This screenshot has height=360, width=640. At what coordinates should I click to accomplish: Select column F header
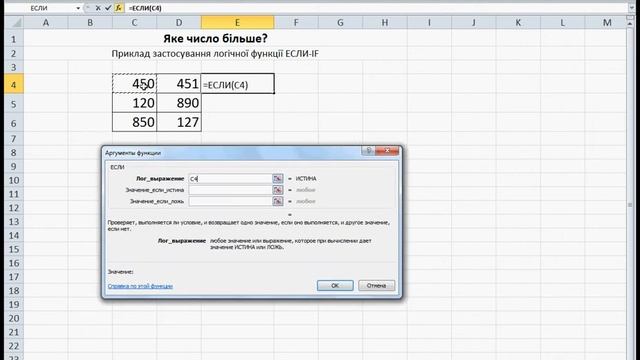296,22
